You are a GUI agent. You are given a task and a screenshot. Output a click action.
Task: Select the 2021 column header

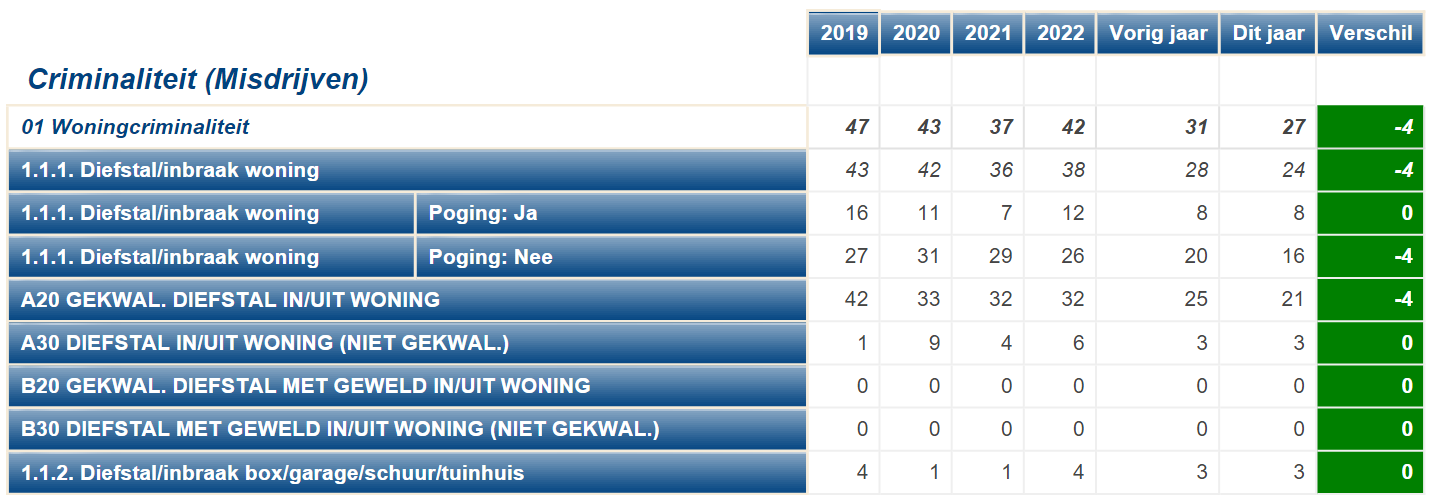click(x=988, y=33)
